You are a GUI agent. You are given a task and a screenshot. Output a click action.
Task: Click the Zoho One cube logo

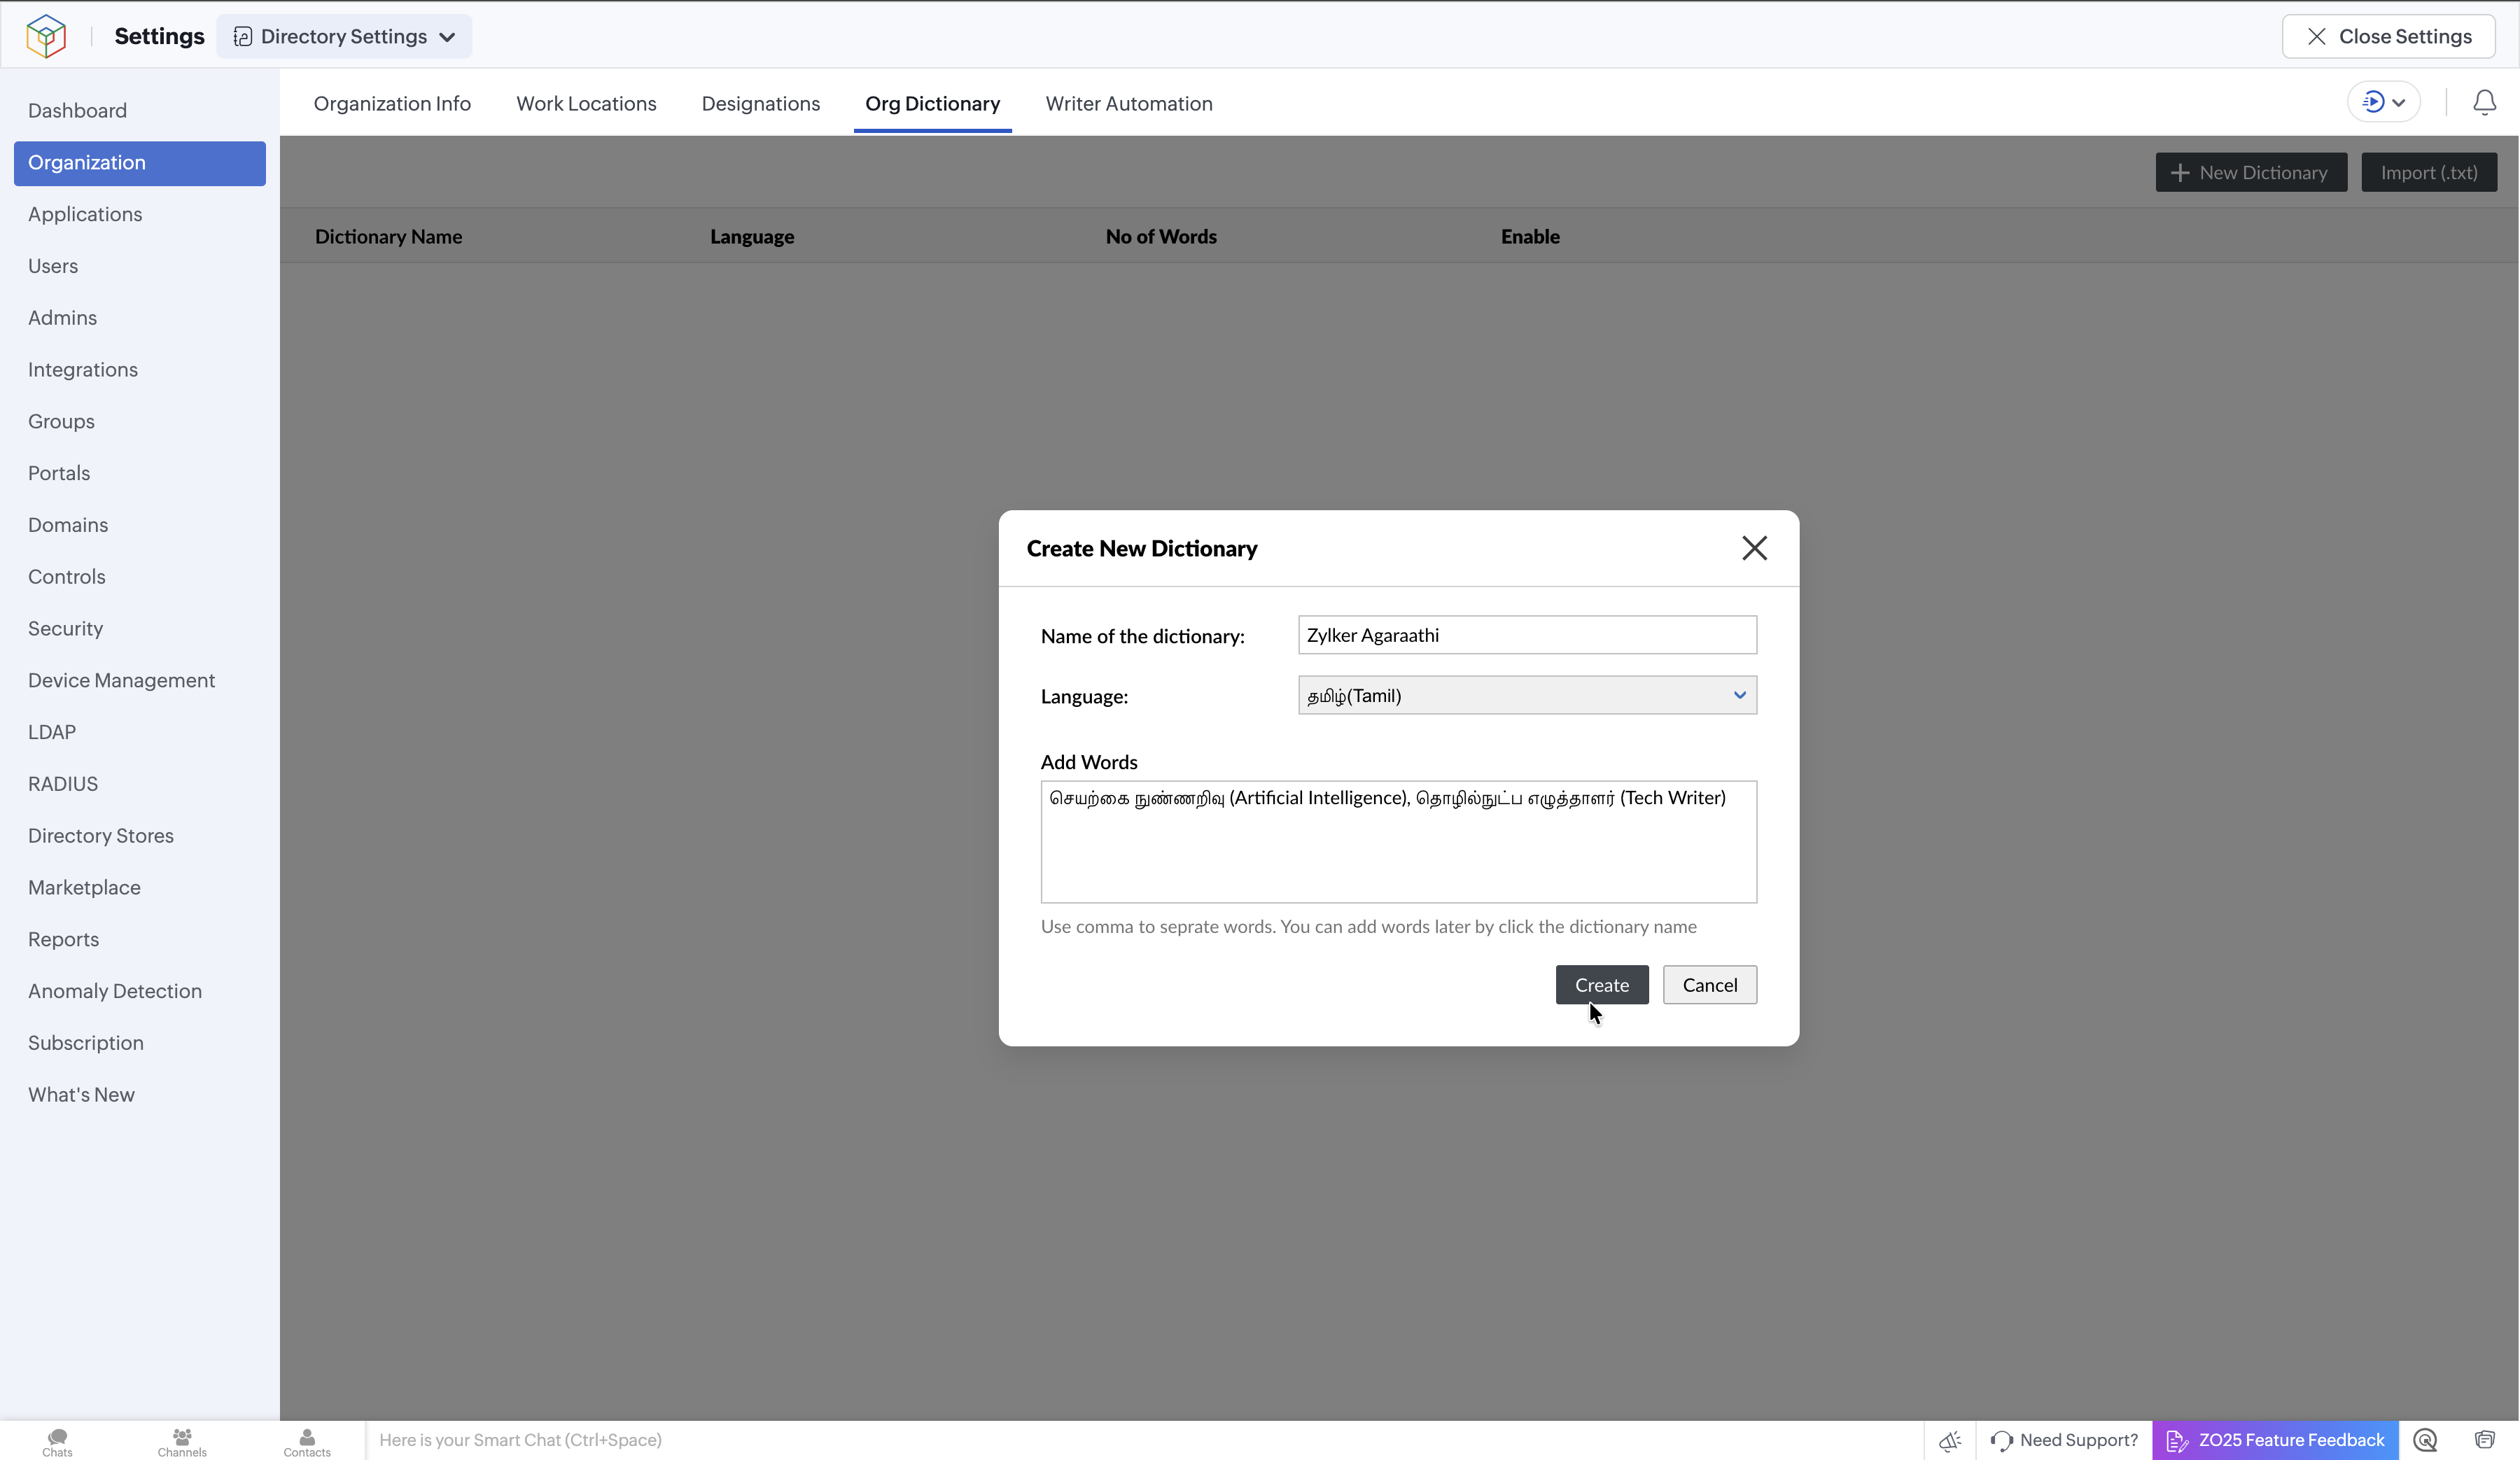[46, 36]
